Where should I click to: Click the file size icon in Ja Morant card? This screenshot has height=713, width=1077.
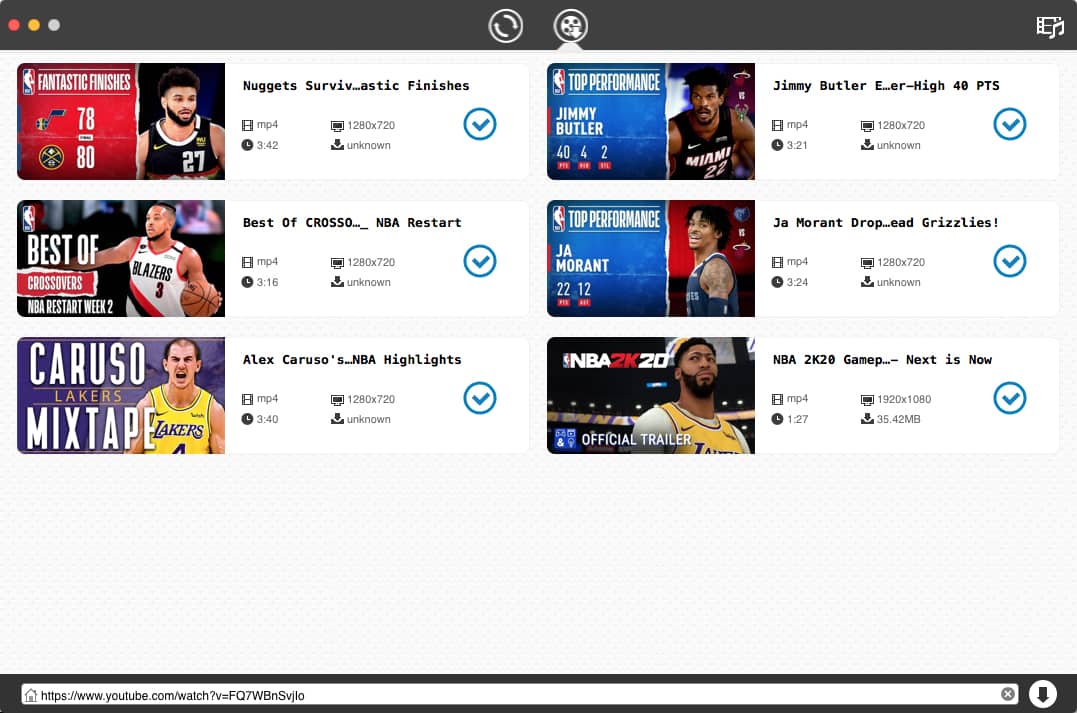tap(868, 282)
